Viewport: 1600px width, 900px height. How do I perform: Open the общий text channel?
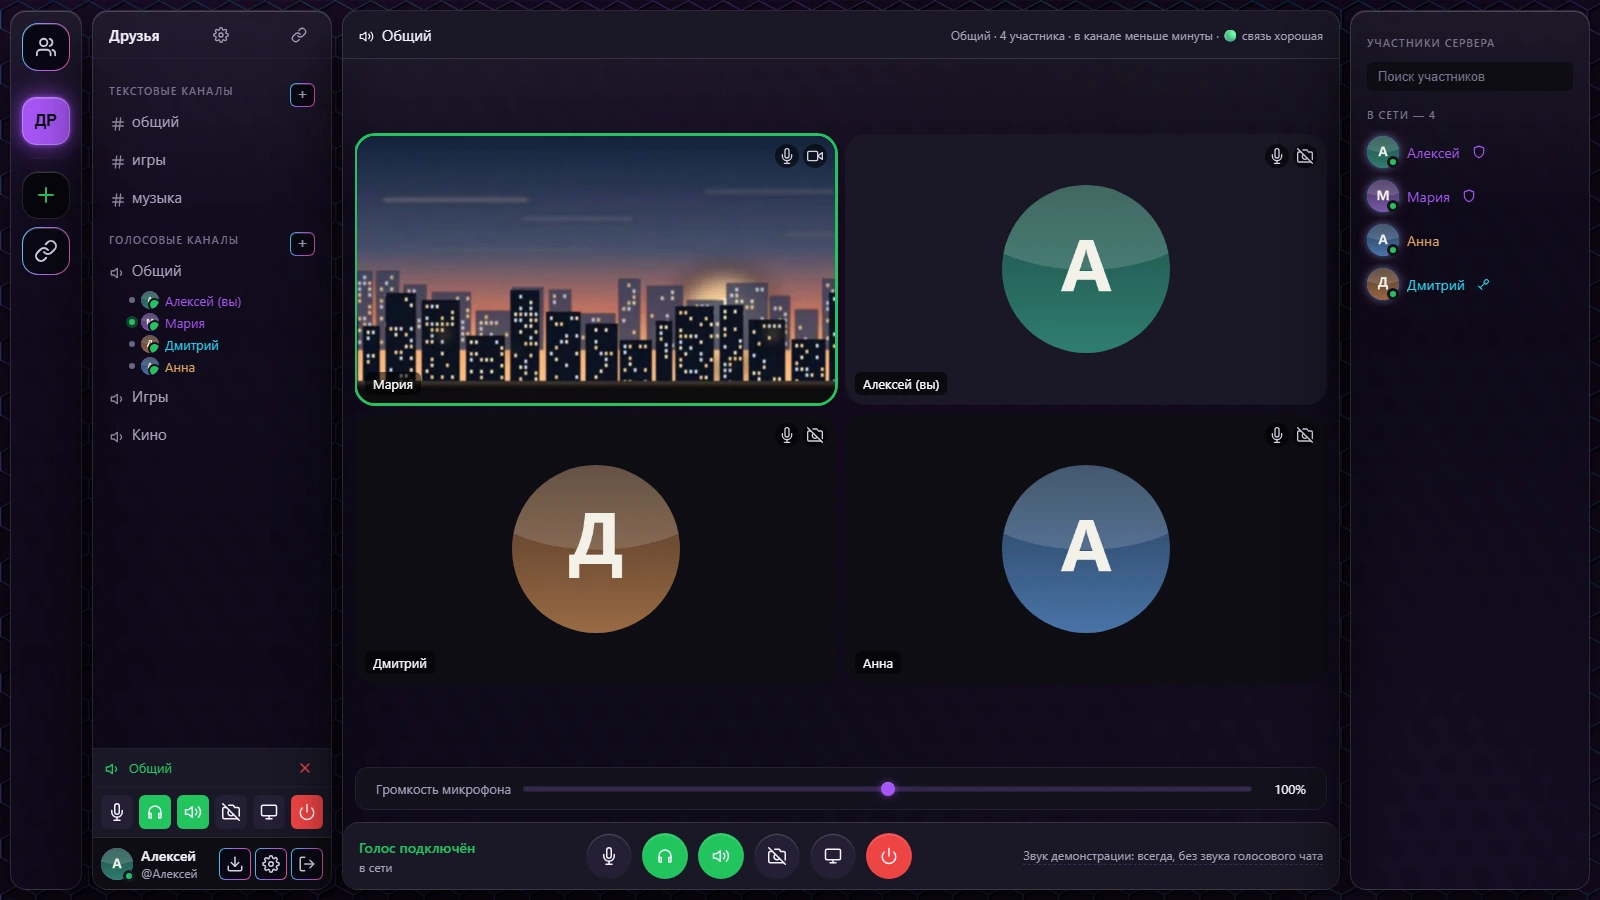(x=212, y=122)
